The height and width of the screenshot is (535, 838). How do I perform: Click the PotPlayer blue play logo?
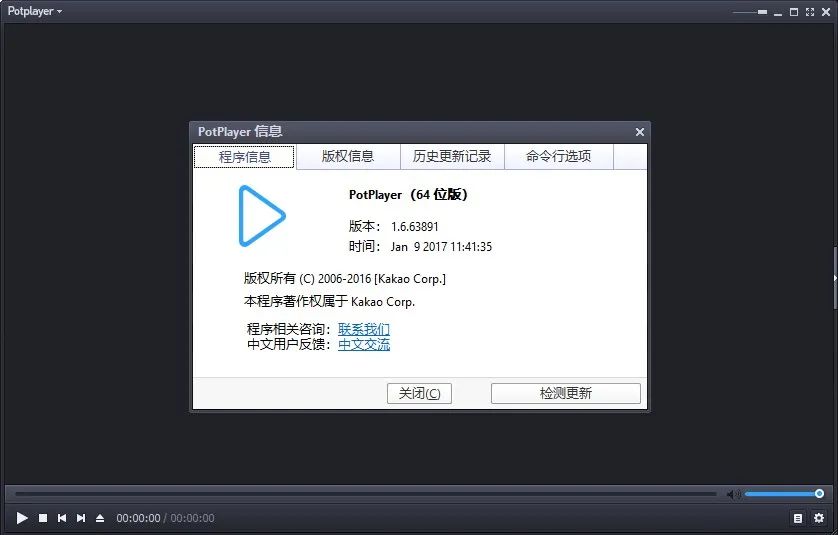261,216
